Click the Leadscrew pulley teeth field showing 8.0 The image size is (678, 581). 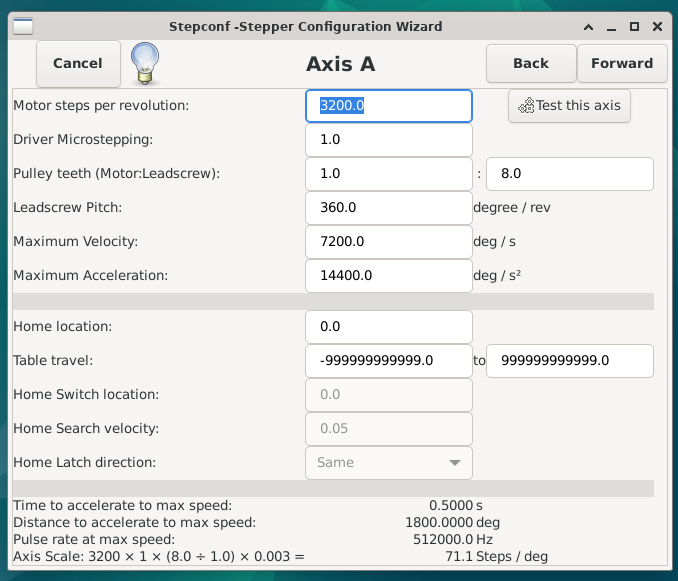tap(569, 174)
